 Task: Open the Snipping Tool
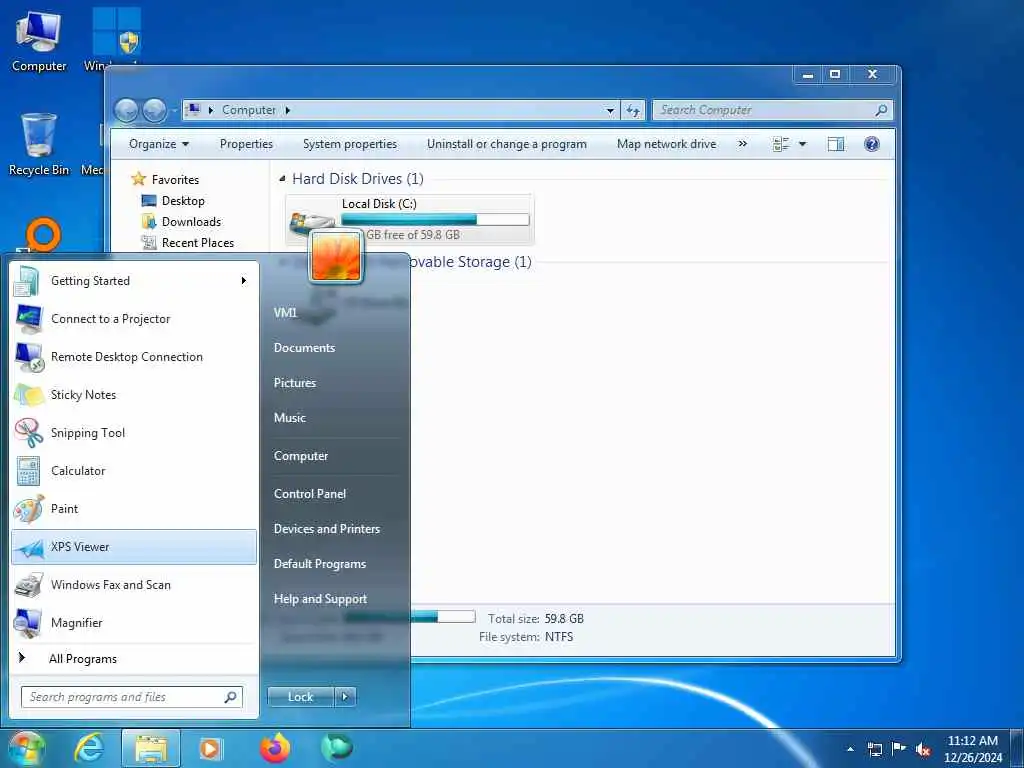click(134, 432)
